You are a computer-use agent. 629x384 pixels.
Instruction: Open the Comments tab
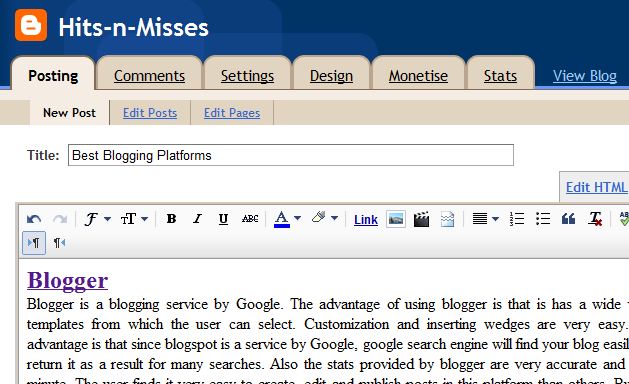[149, 75]
